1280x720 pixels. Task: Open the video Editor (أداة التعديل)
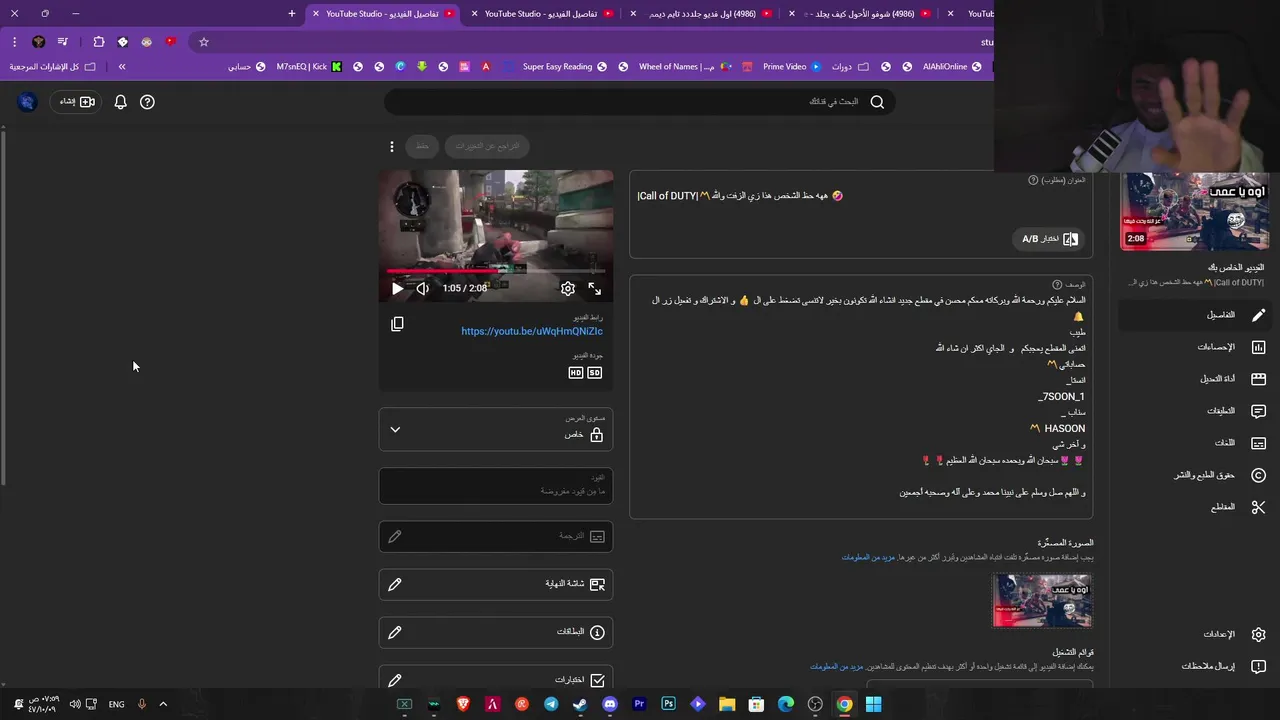(x=1193, y=379)
